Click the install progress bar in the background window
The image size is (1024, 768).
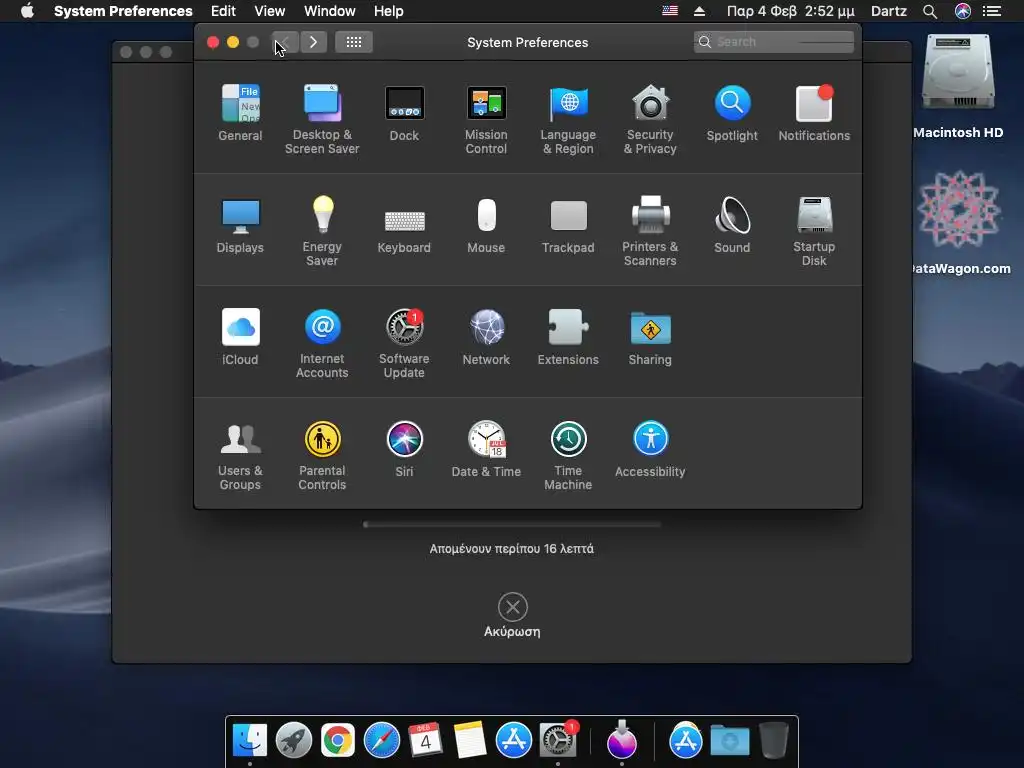pos(512,524)
